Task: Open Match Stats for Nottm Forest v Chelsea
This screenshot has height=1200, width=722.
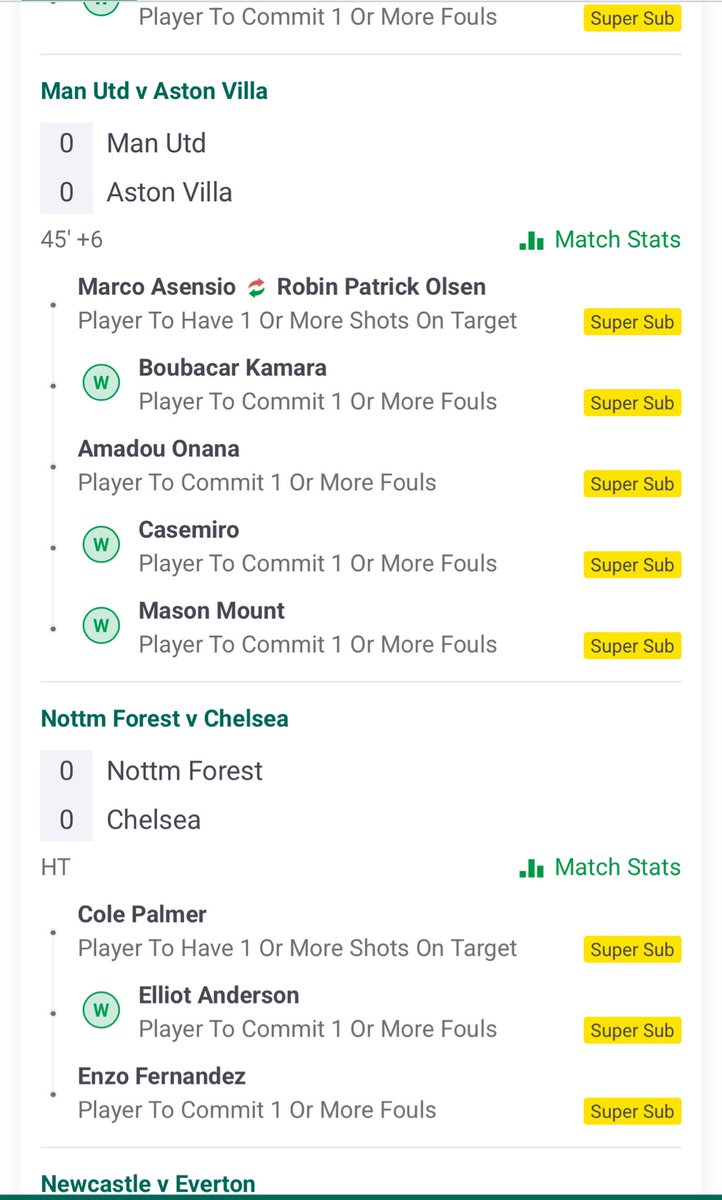Action: [600, 867]
